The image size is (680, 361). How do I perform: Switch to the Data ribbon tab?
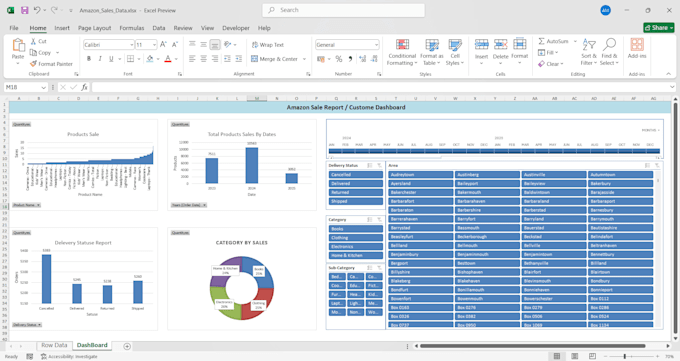coord(159,28)
